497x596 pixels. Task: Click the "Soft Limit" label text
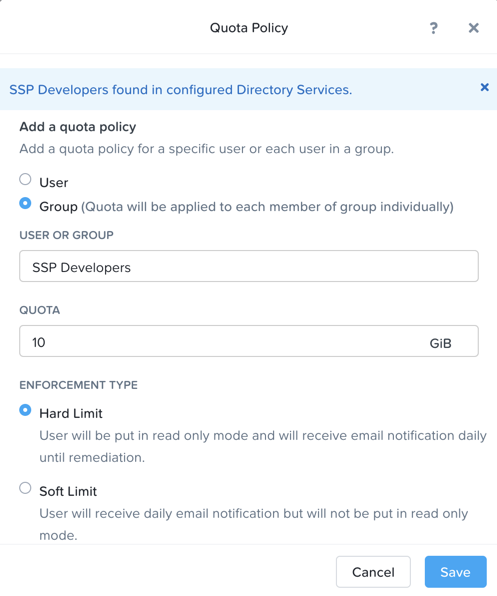click(x=68, y=491)
